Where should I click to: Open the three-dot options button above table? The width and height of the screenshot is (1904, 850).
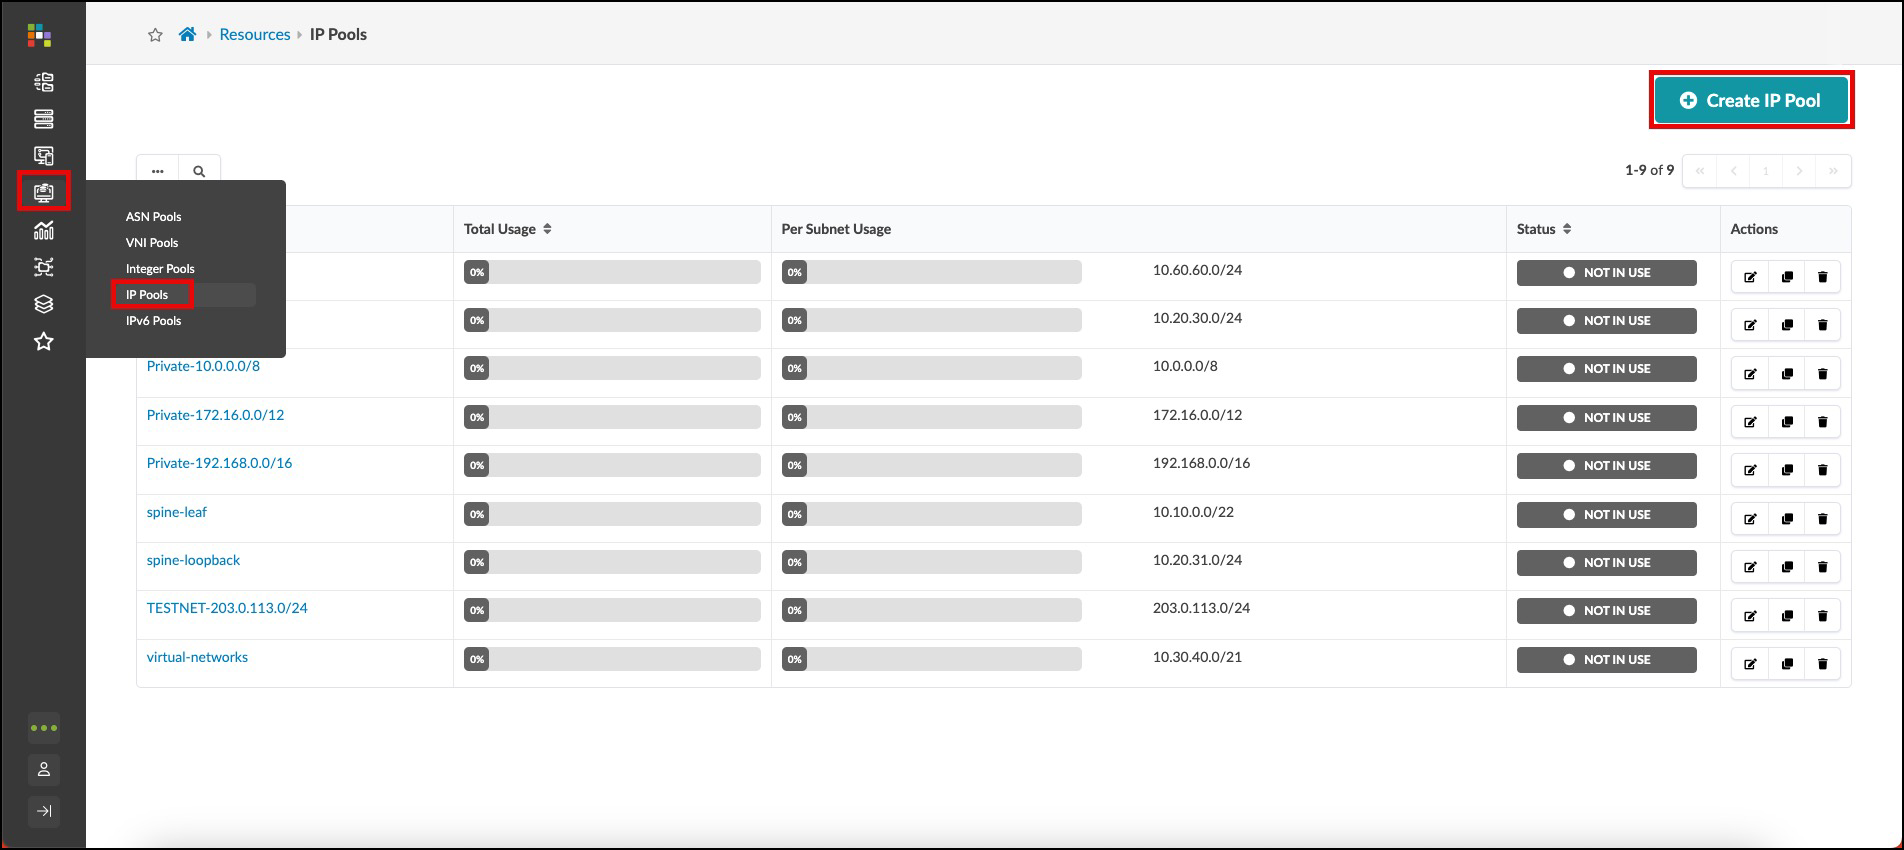click(158, 171)
